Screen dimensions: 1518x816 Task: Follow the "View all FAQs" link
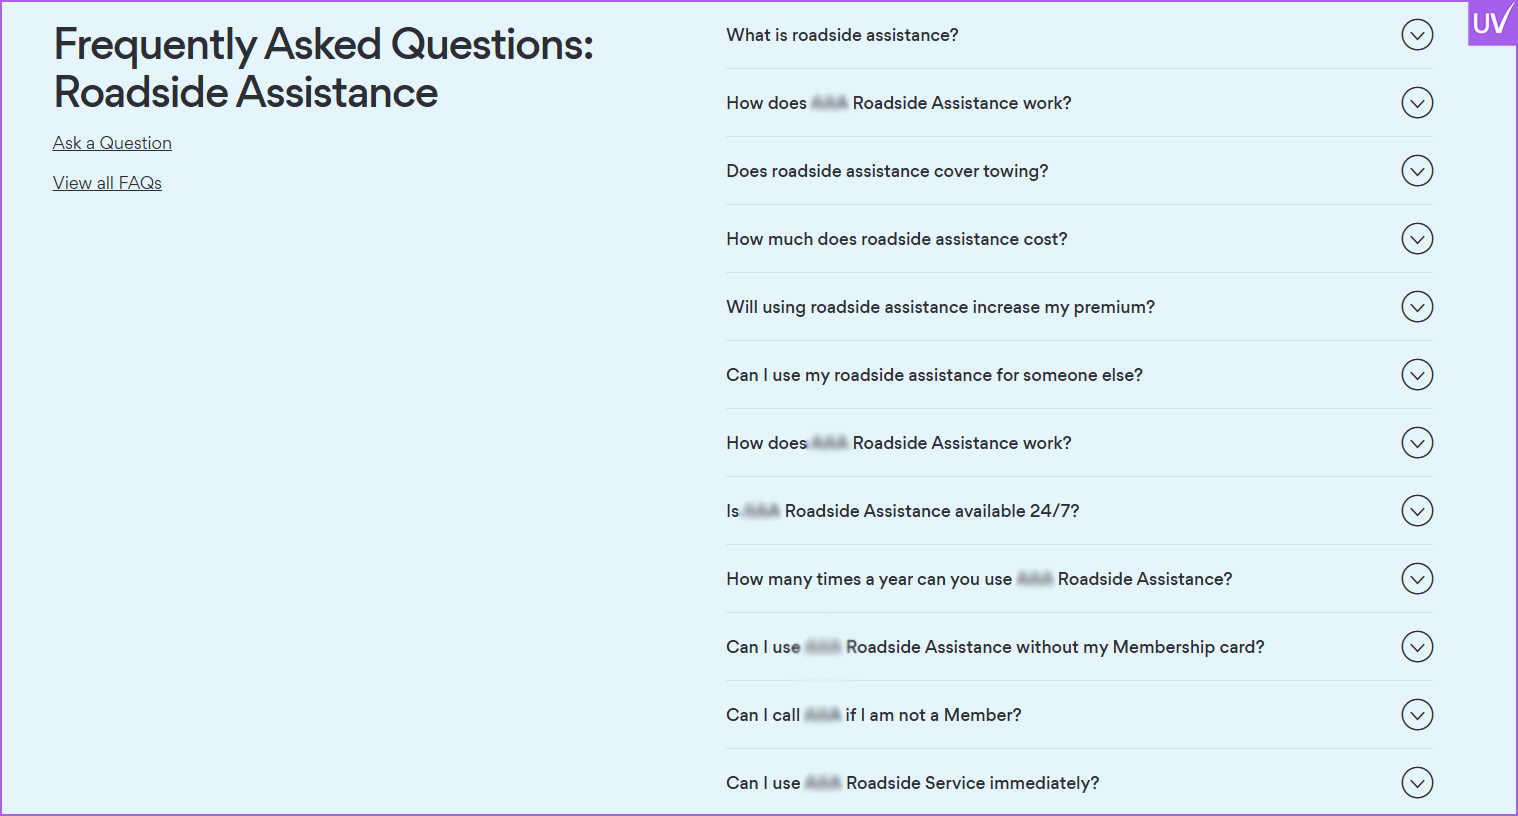pos(107,183)
